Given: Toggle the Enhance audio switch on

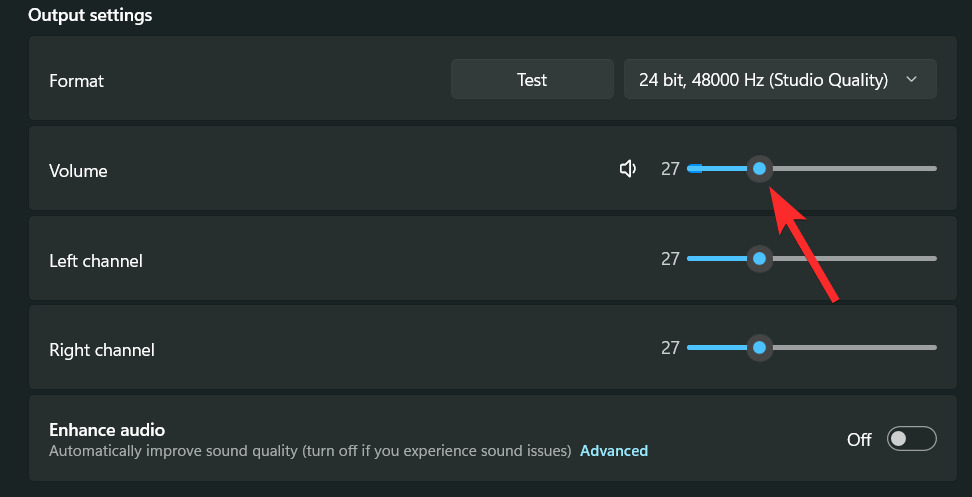Looking at the screenshot, I should [912, 439].
